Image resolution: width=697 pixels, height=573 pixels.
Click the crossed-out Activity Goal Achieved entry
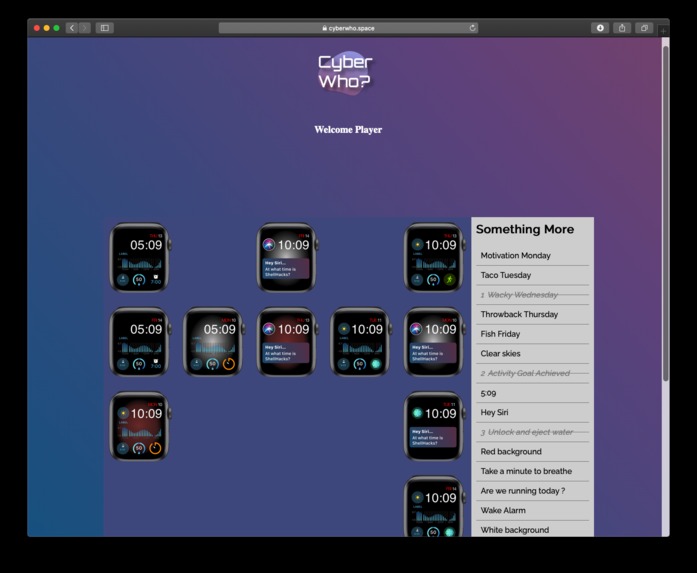[532, 373]
